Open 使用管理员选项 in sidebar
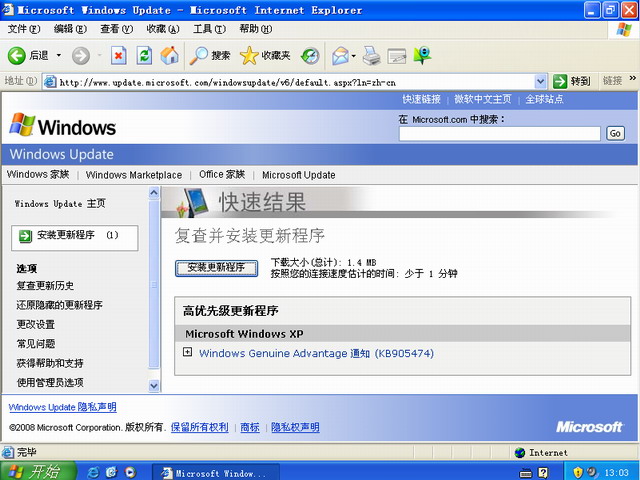Viewport: 640px width, 480px height. pos(50,382)
